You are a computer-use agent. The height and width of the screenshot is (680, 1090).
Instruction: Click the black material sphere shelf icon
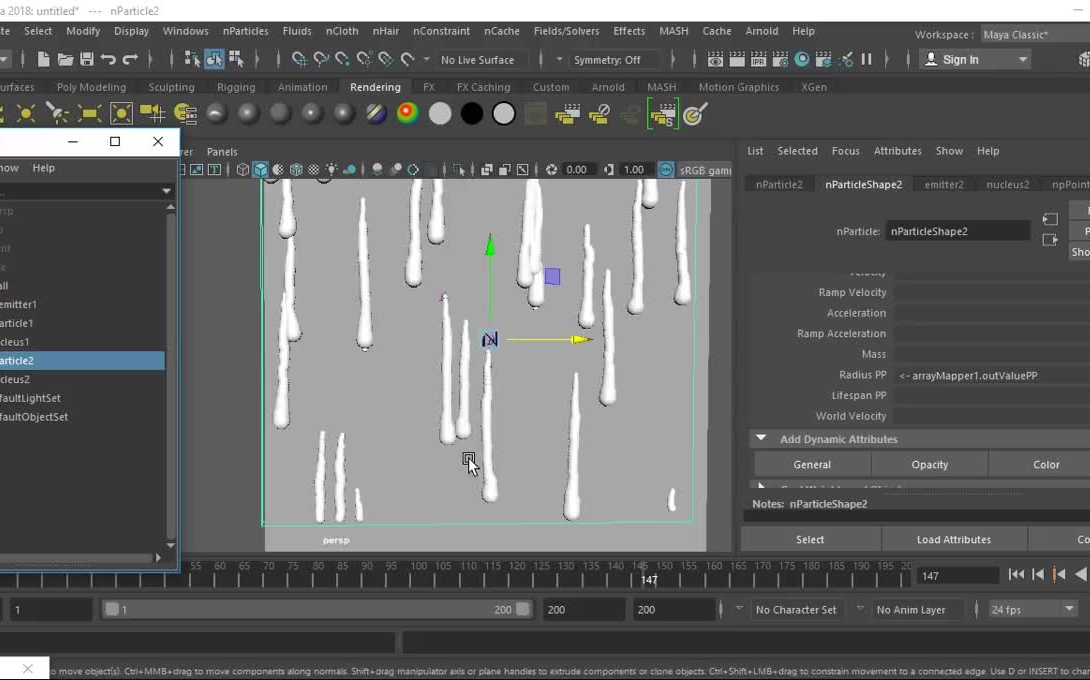[x=471, y=114]
